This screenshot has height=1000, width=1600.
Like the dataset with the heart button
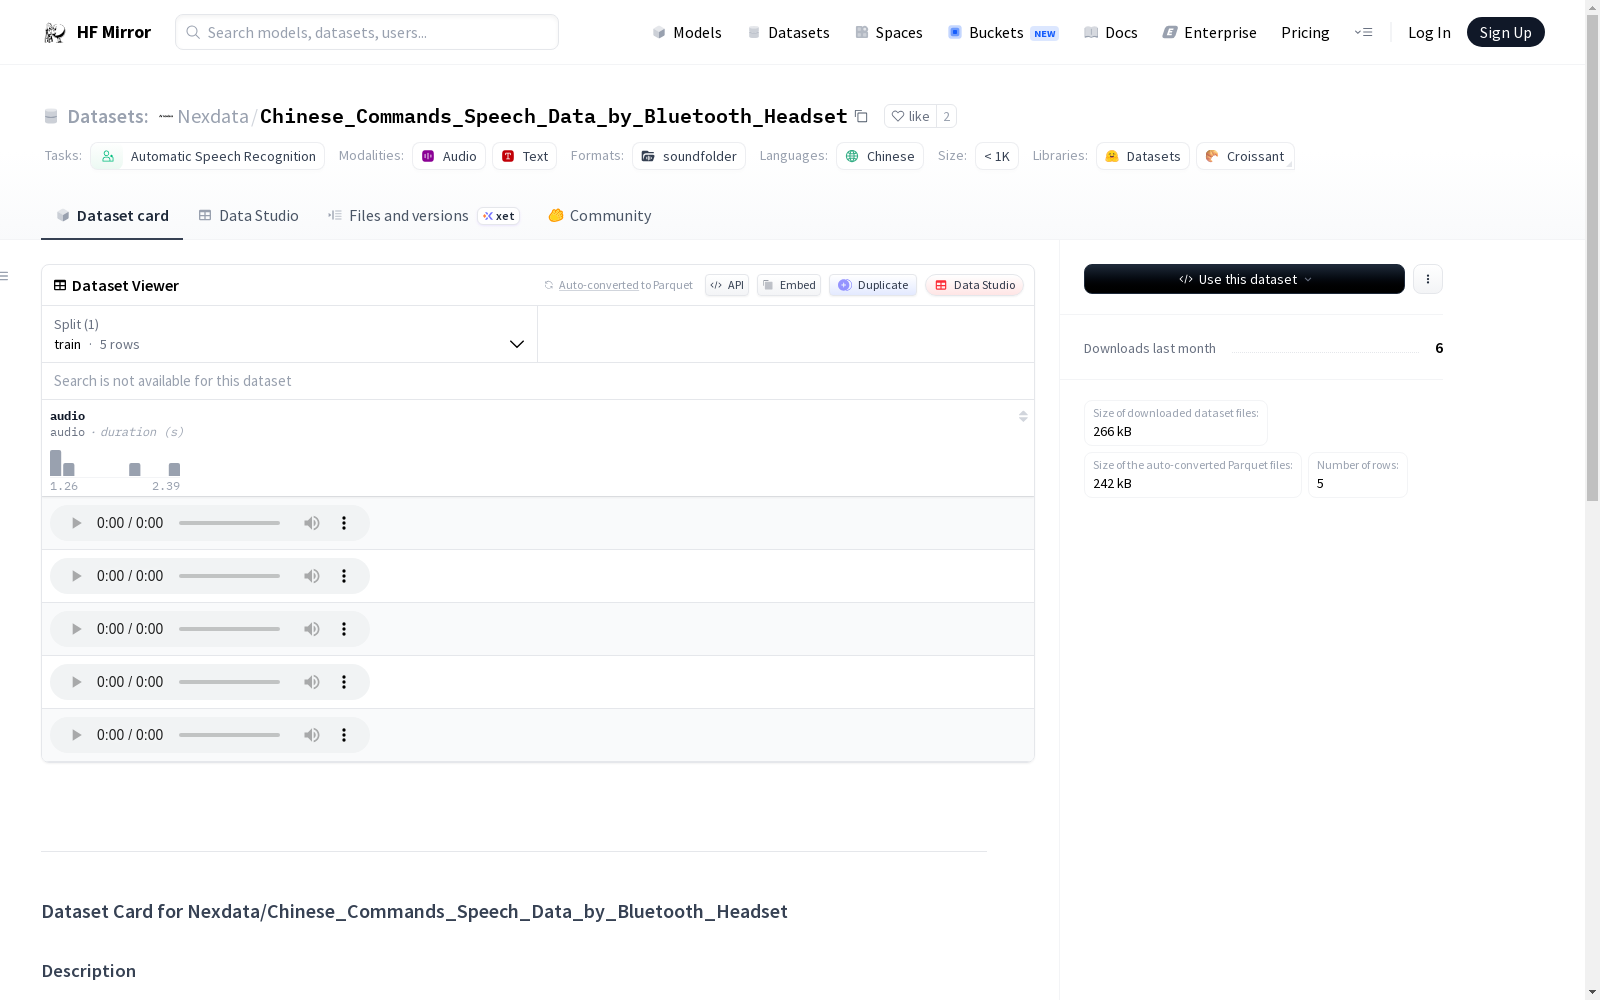coord(910,116)
